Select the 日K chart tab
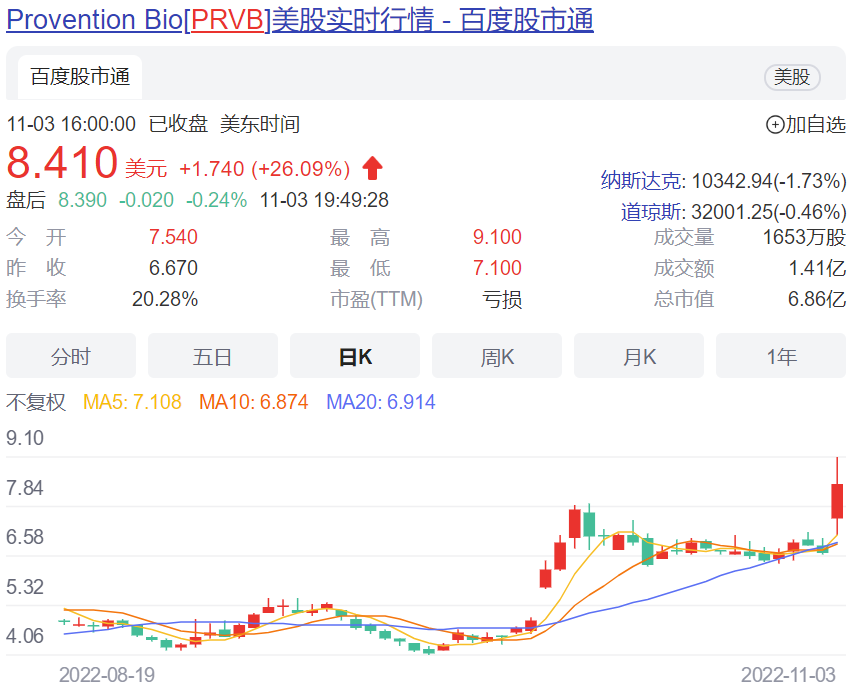The image size is (857, 690). click(x=355, y=356)
